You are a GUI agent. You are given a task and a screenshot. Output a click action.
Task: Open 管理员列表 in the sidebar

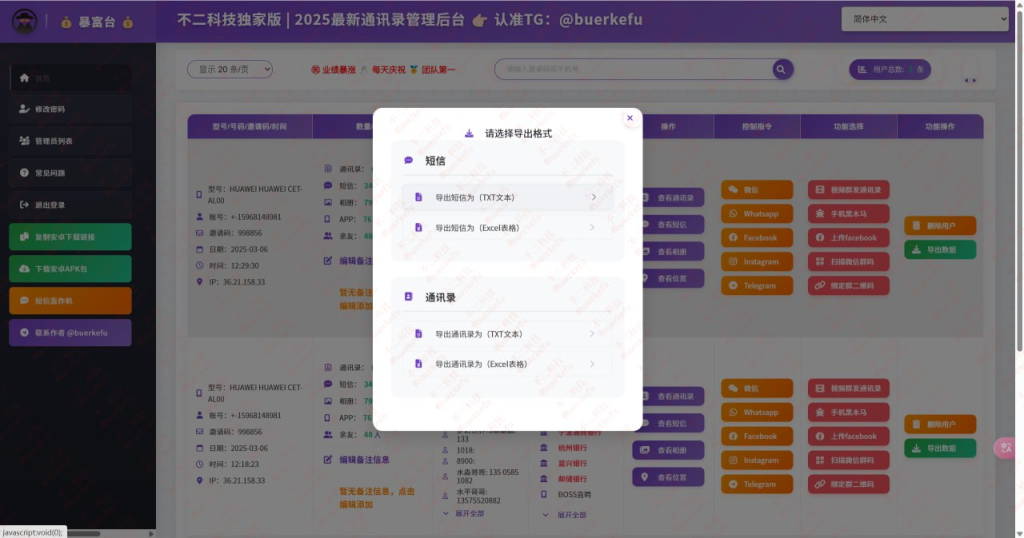coord(71,141)
